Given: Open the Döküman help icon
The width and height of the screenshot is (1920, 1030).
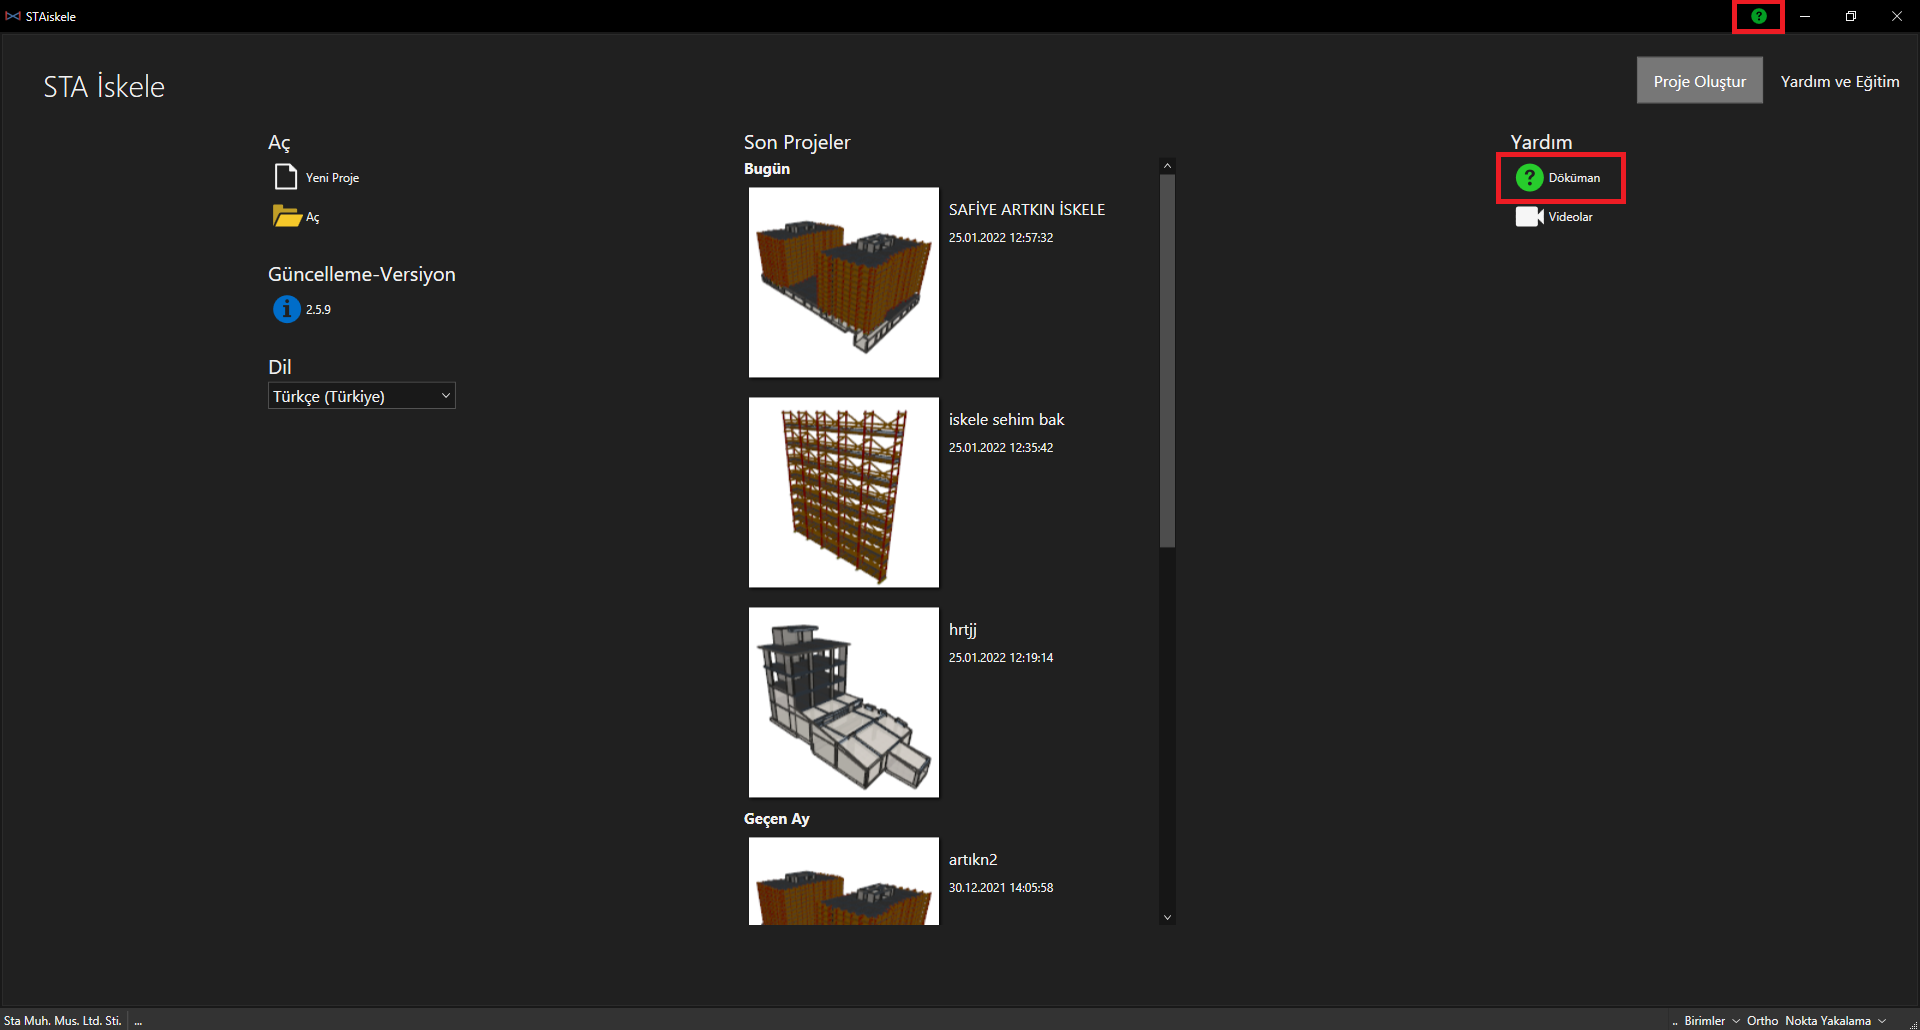Looking at the screenshot, I should (x=1529, y=178).
